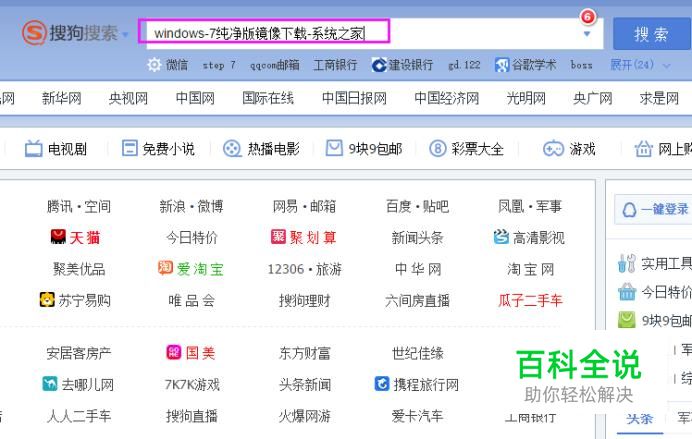Click the 高清影视 clapperboard icon

tap(501, 237)
